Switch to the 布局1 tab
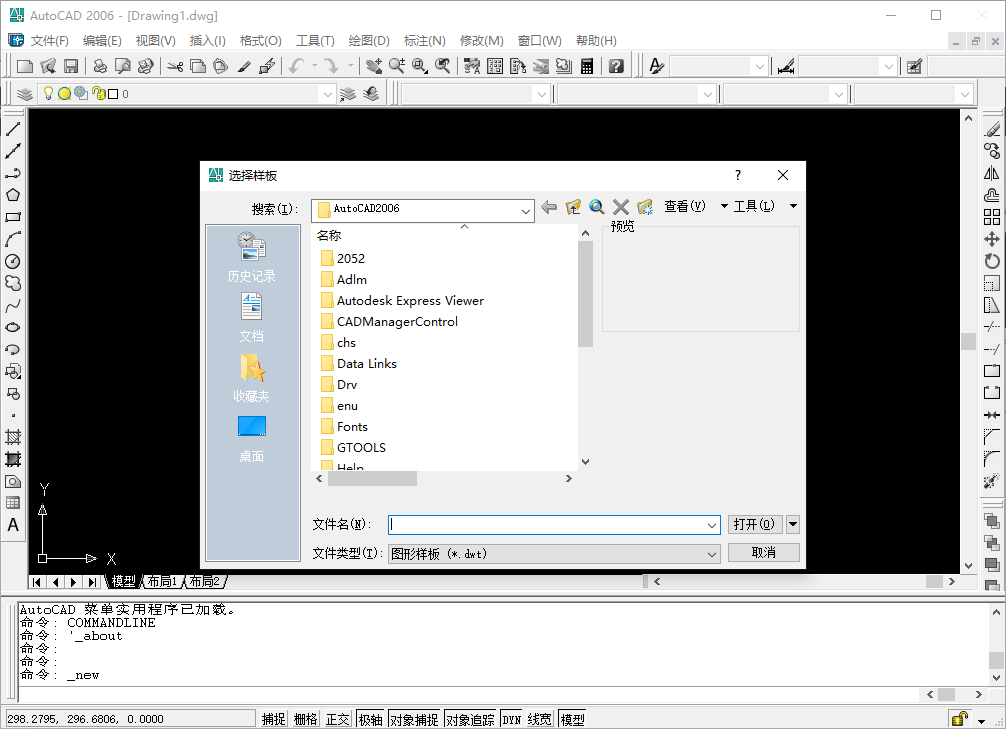The width and height of the screenshot is (1006, 729). tap(161, 581)
